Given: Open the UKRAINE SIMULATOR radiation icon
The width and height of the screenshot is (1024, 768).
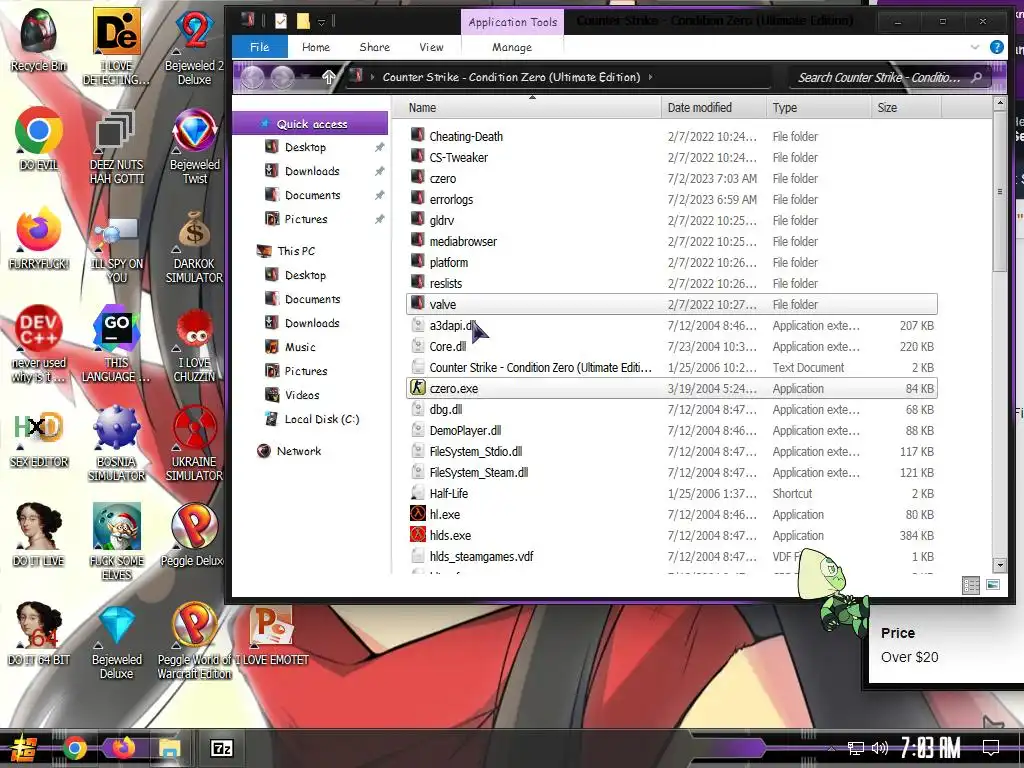Looking at the screenshot, I should click(194, 443).
